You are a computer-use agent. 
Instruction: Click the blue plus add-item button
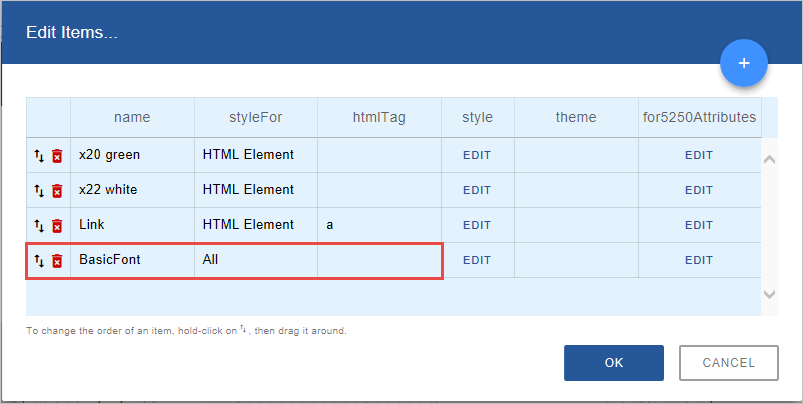point(743,63)
